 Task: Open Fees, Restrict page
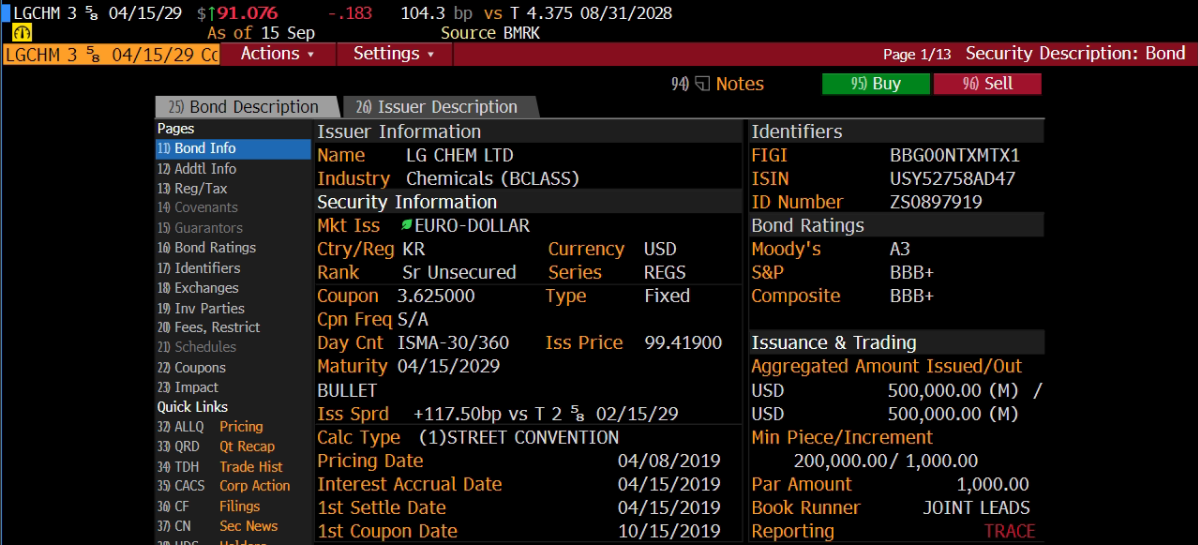[x=209, y=327]
